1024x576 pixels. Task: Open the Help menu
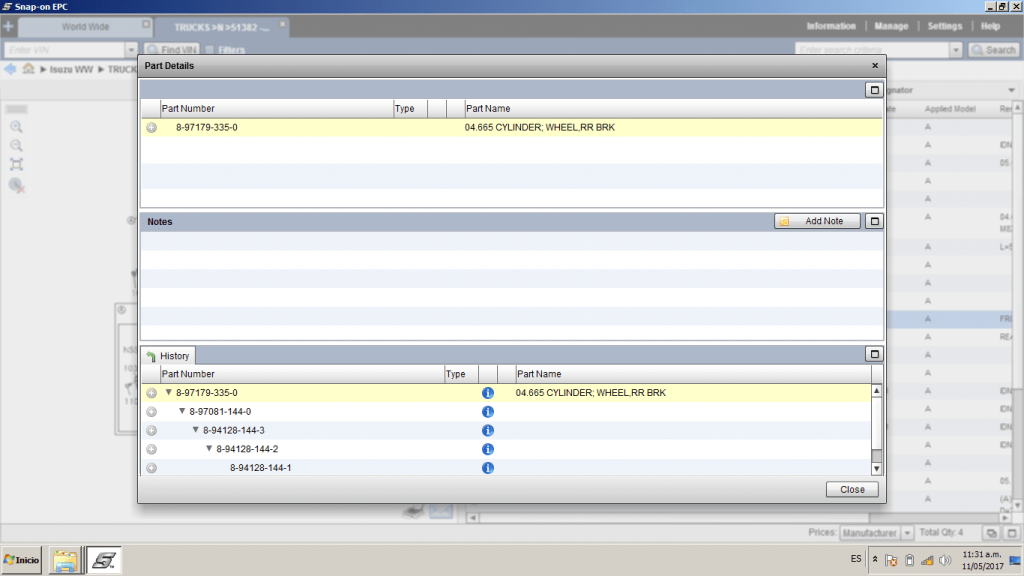[990, 26]
